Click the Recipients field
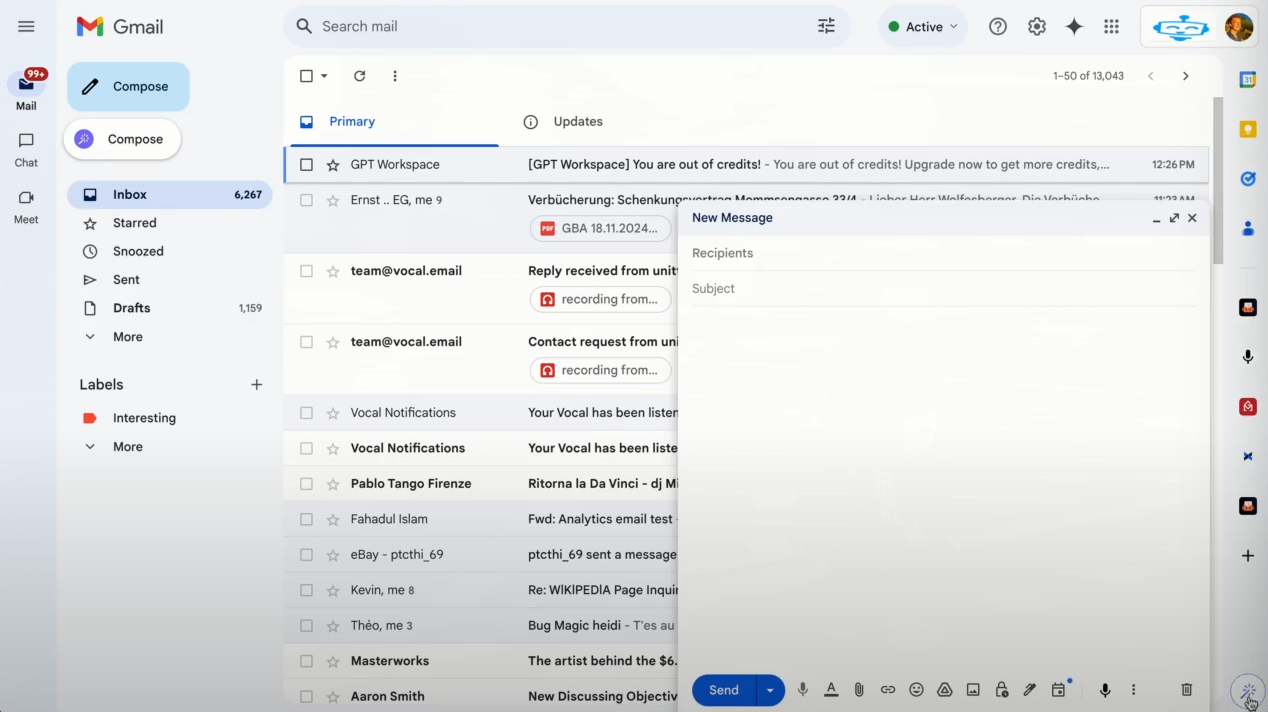This screenshot has width=1268, height=712. (943, 253)
